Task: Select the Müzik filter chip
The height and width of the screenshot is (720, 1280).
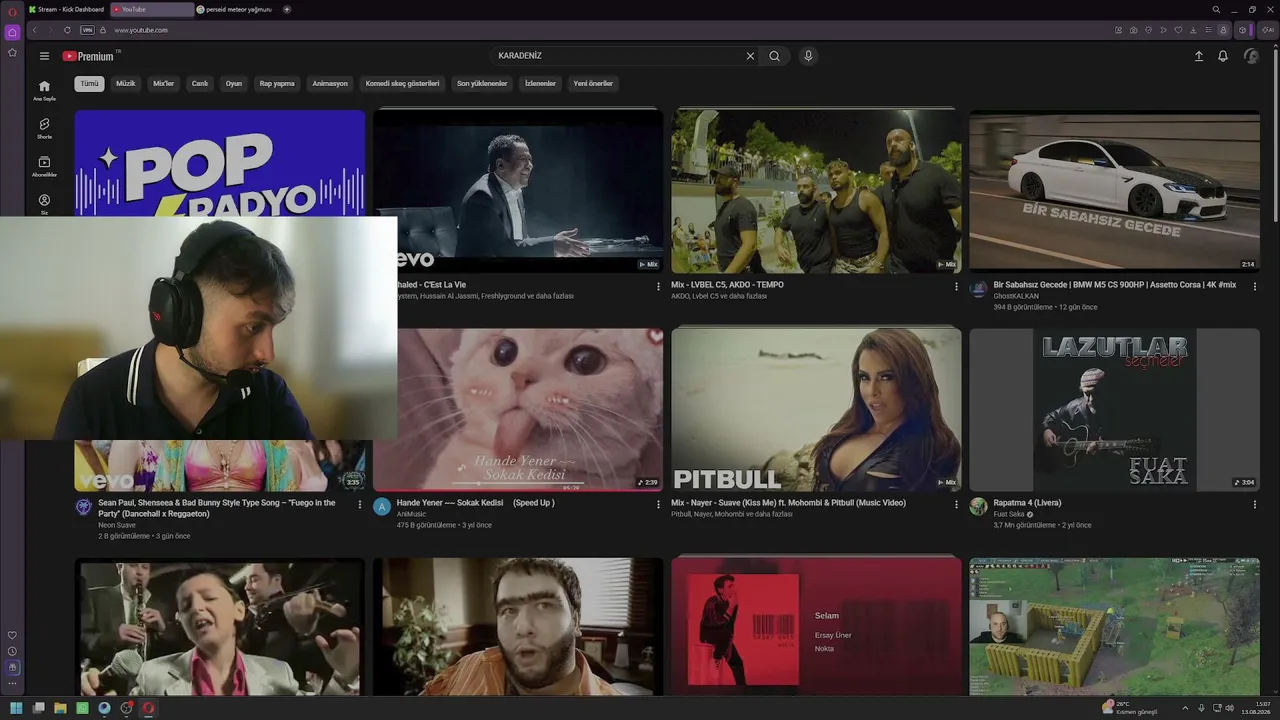Action: click(125, 84)
